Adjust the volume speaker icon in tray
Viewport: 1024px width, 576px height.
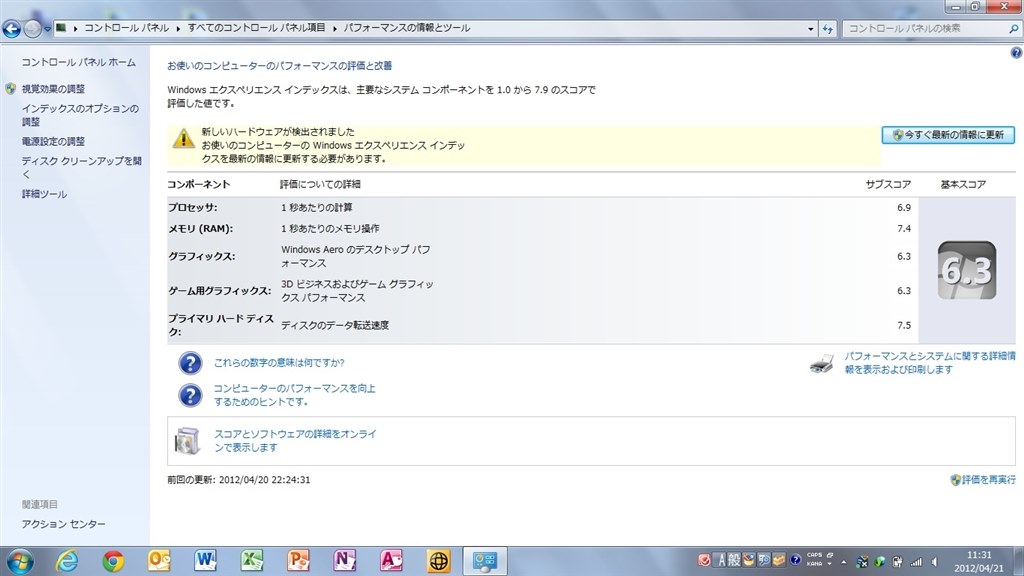click(x=935, y=562)
